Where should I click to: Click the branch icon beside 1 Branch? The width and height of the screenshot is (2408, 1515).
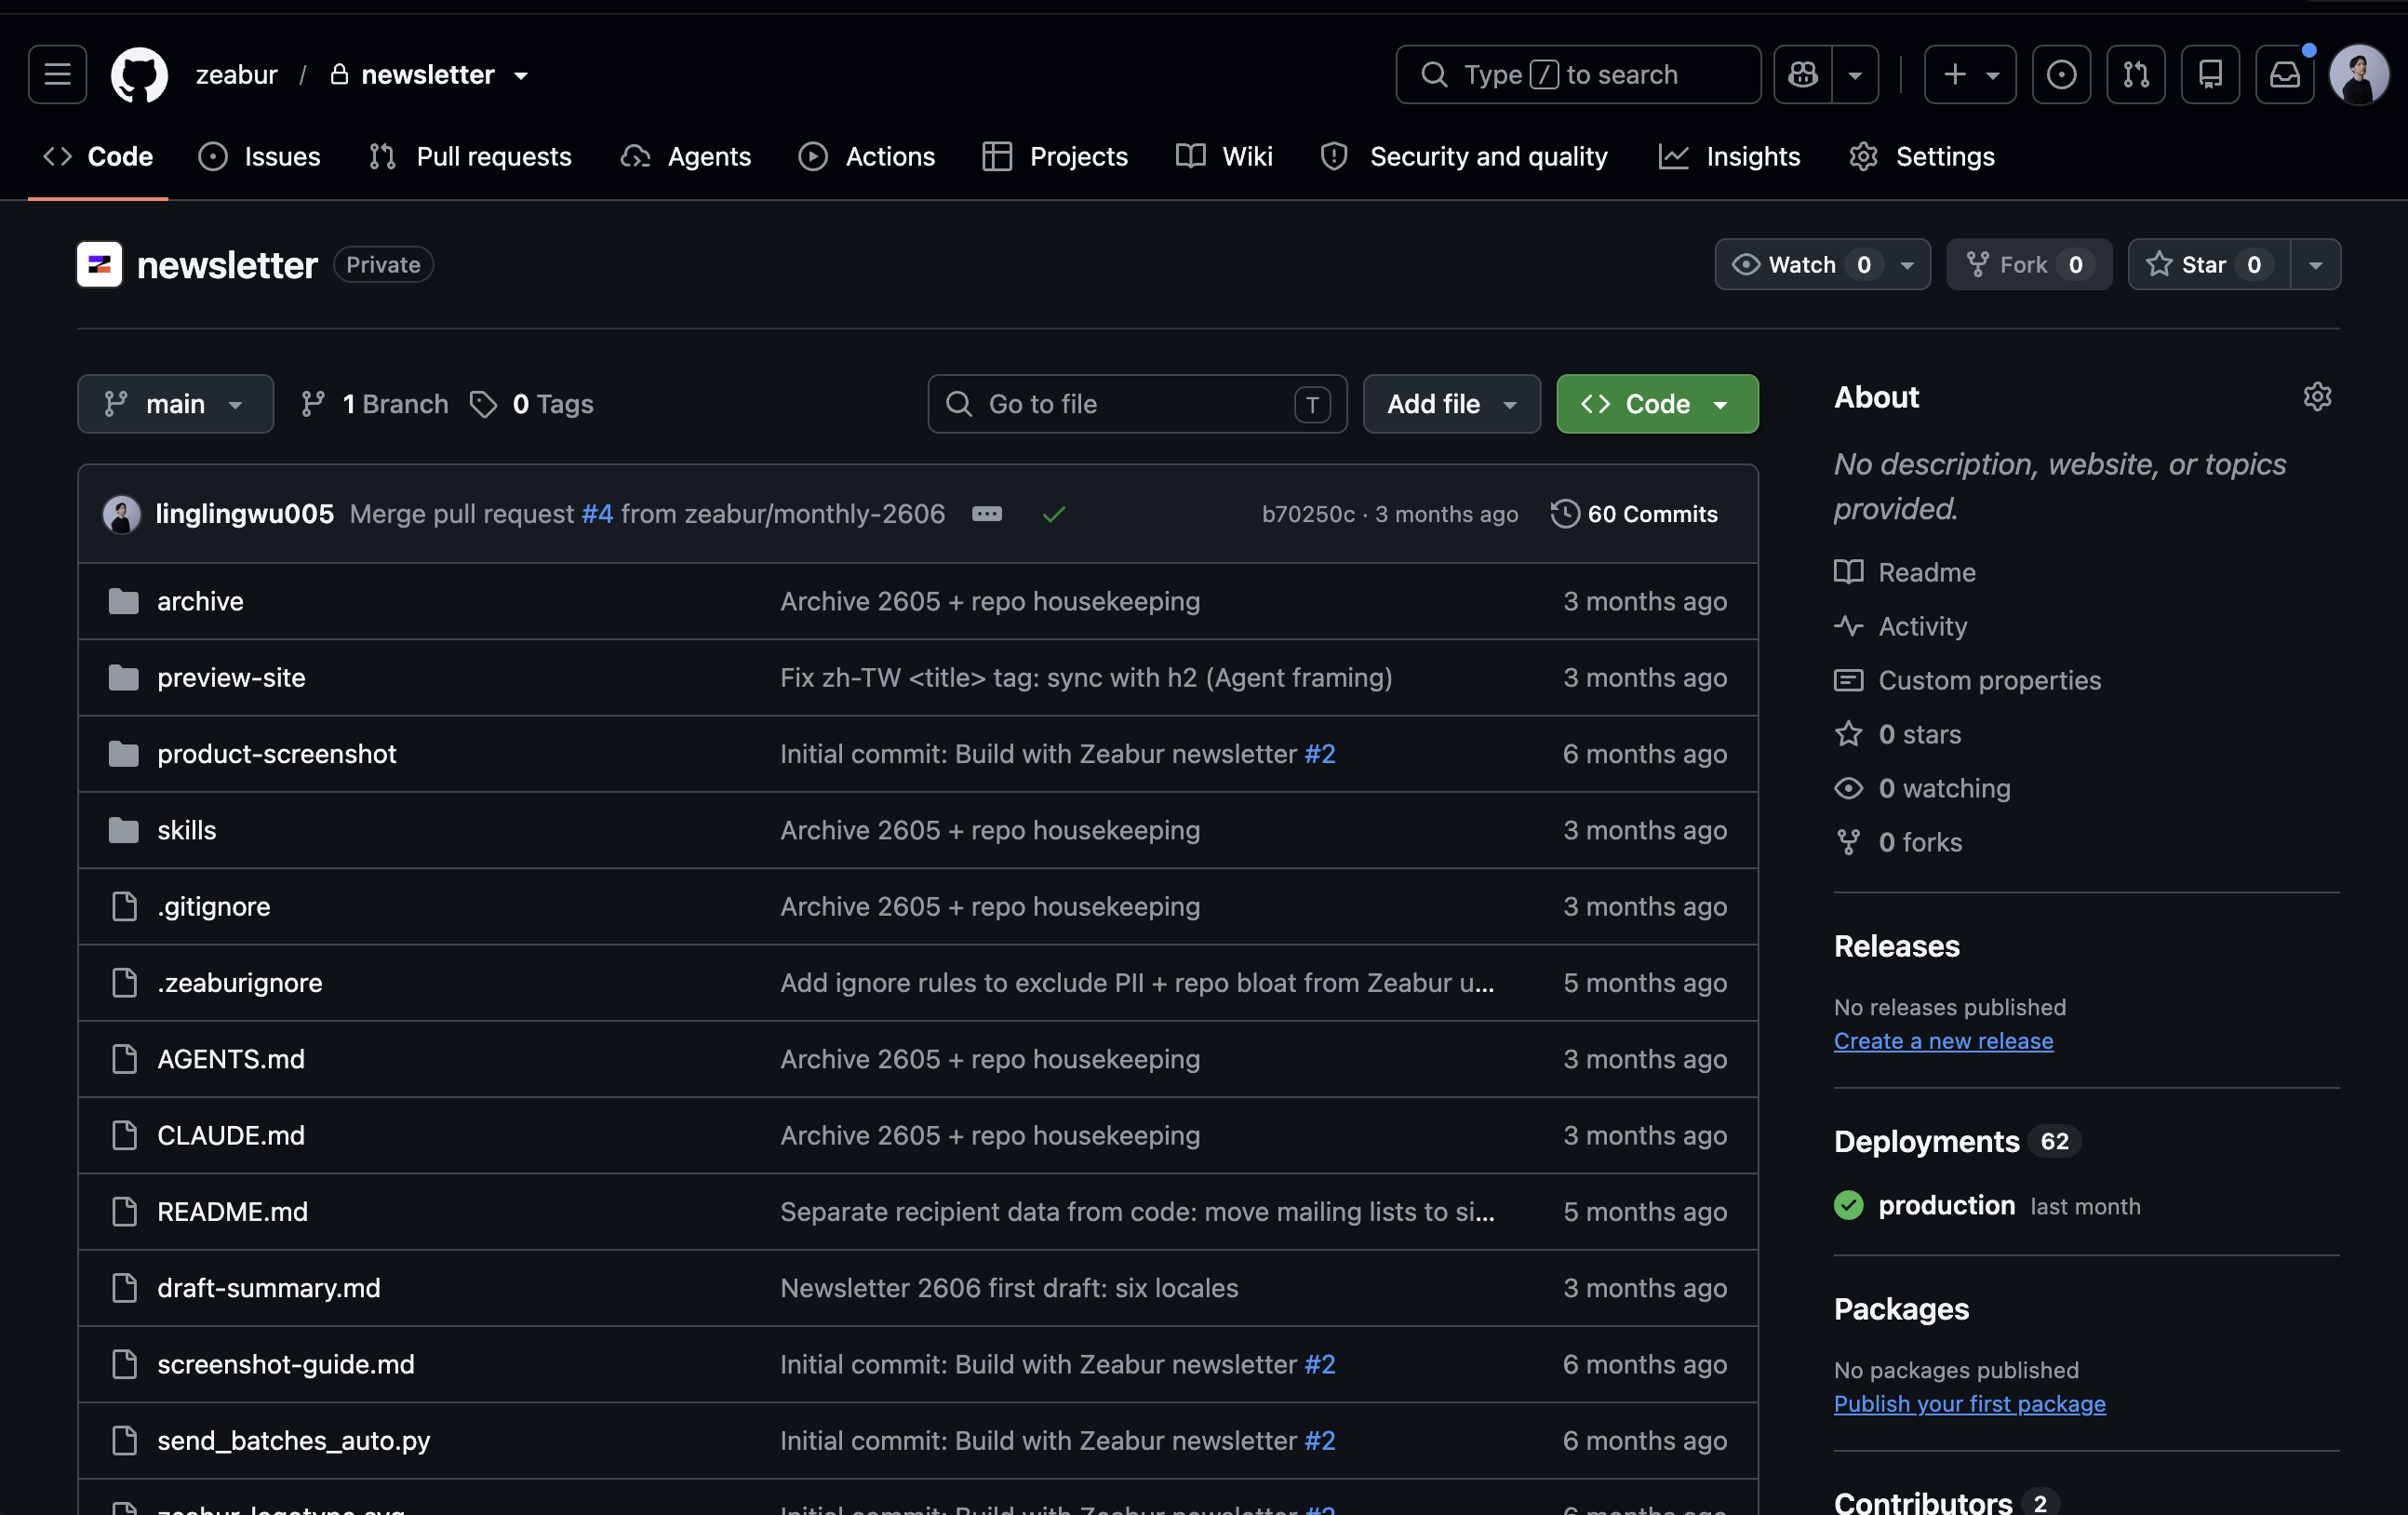click(313, 404)
